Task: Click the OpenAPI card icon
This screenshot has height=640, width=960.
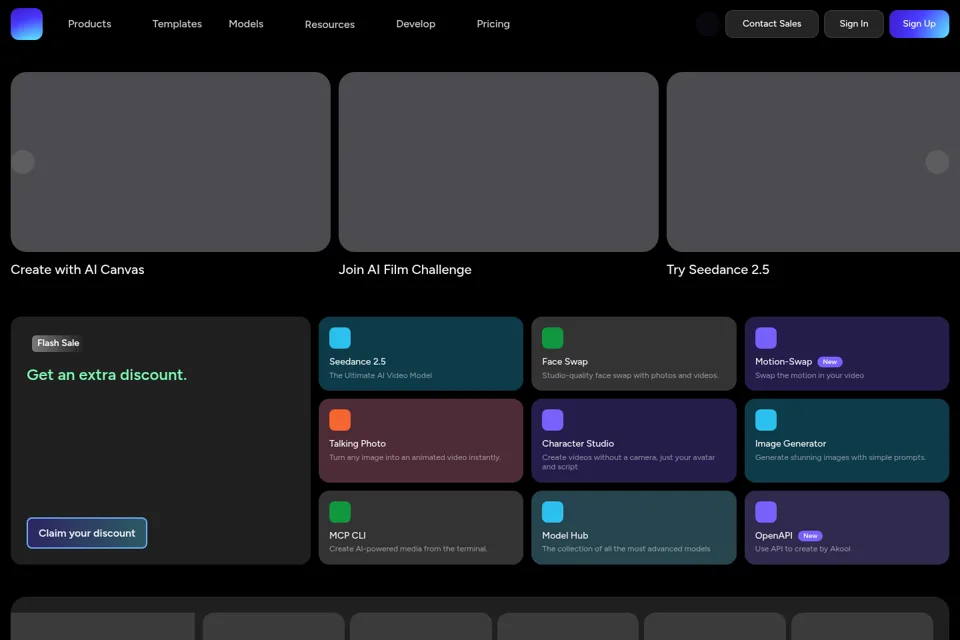Action: 765,512
